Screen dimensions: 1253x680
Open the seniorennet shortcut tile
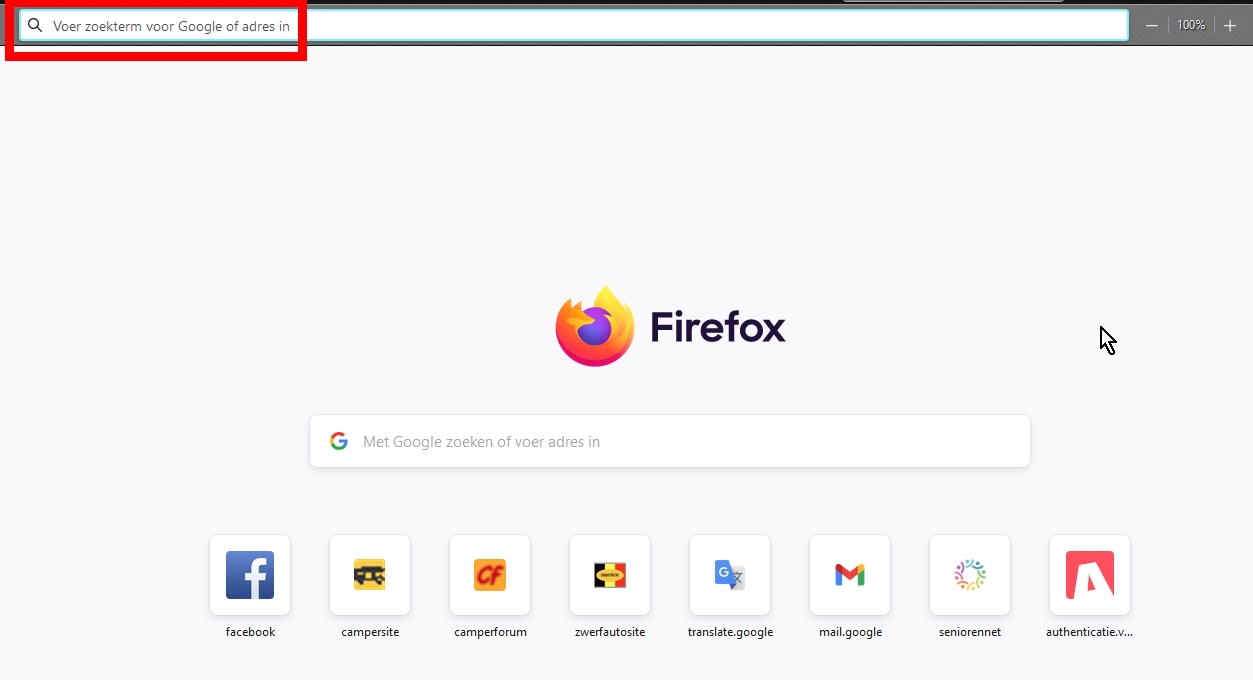pyautogui.click(x=970, y=575)
